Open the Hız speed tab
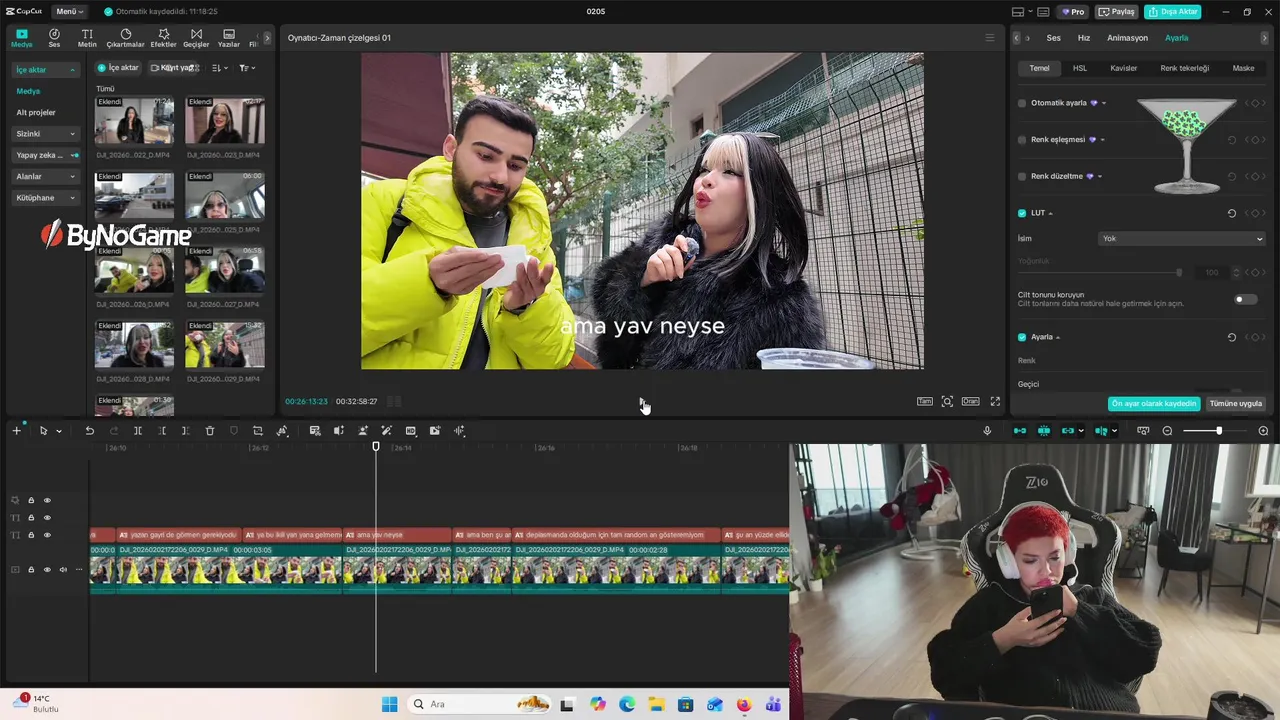 (1083, 38)
